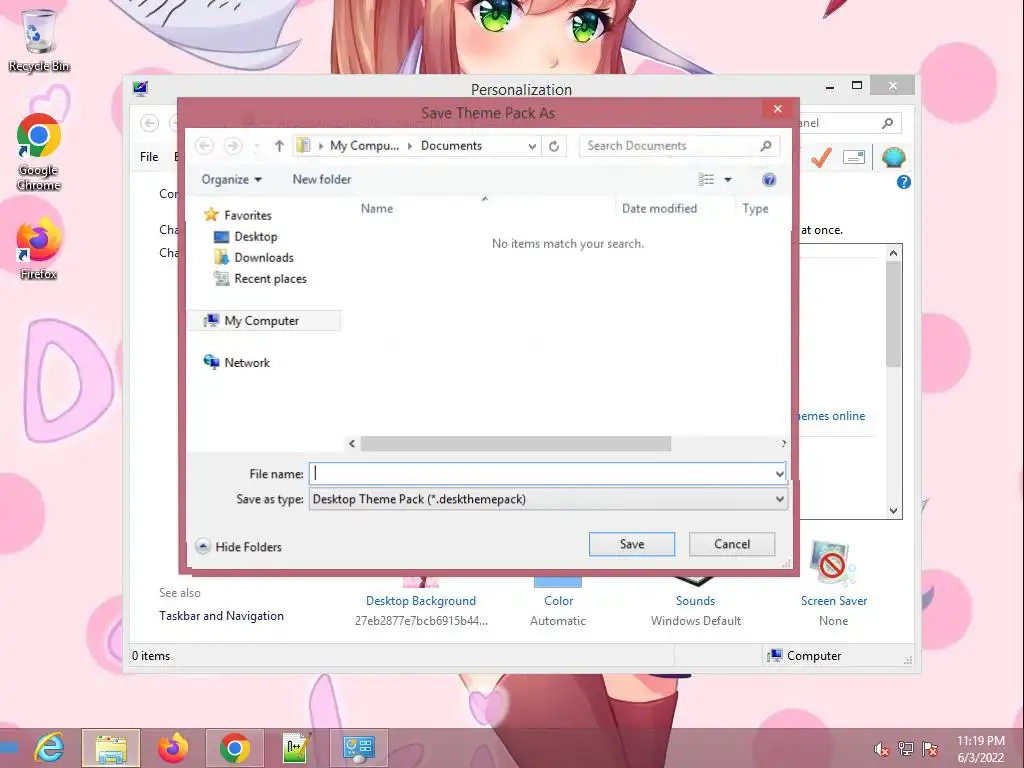The image size is (1024, 768).
Task: Click the Back arrow in save dialog
Action: click(204, 146)
